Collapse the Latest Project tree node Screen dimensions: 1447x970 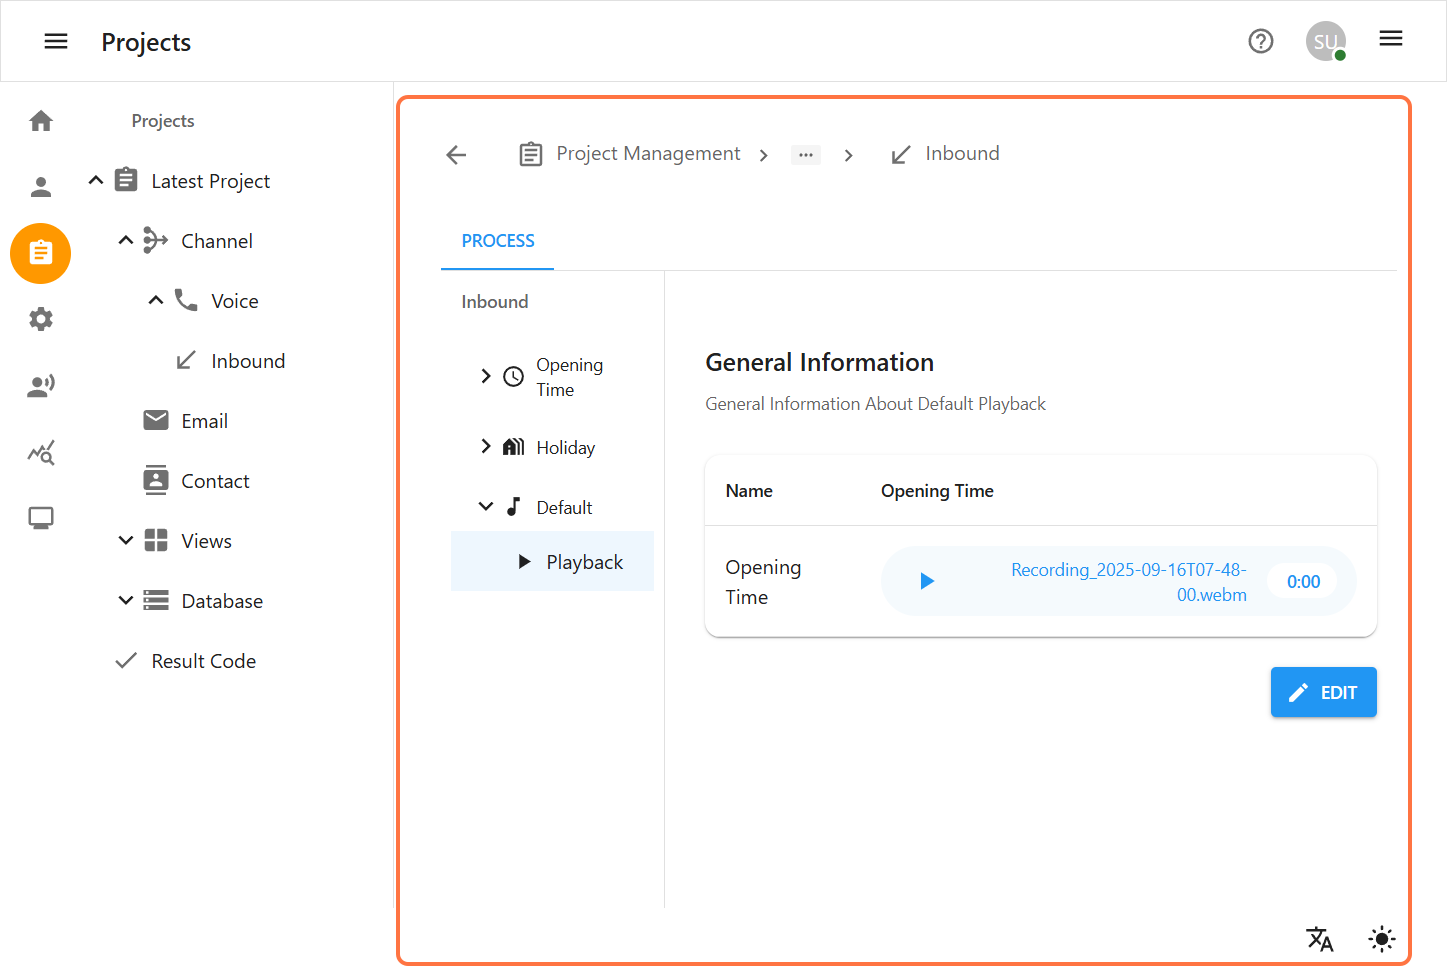(96, 181)
